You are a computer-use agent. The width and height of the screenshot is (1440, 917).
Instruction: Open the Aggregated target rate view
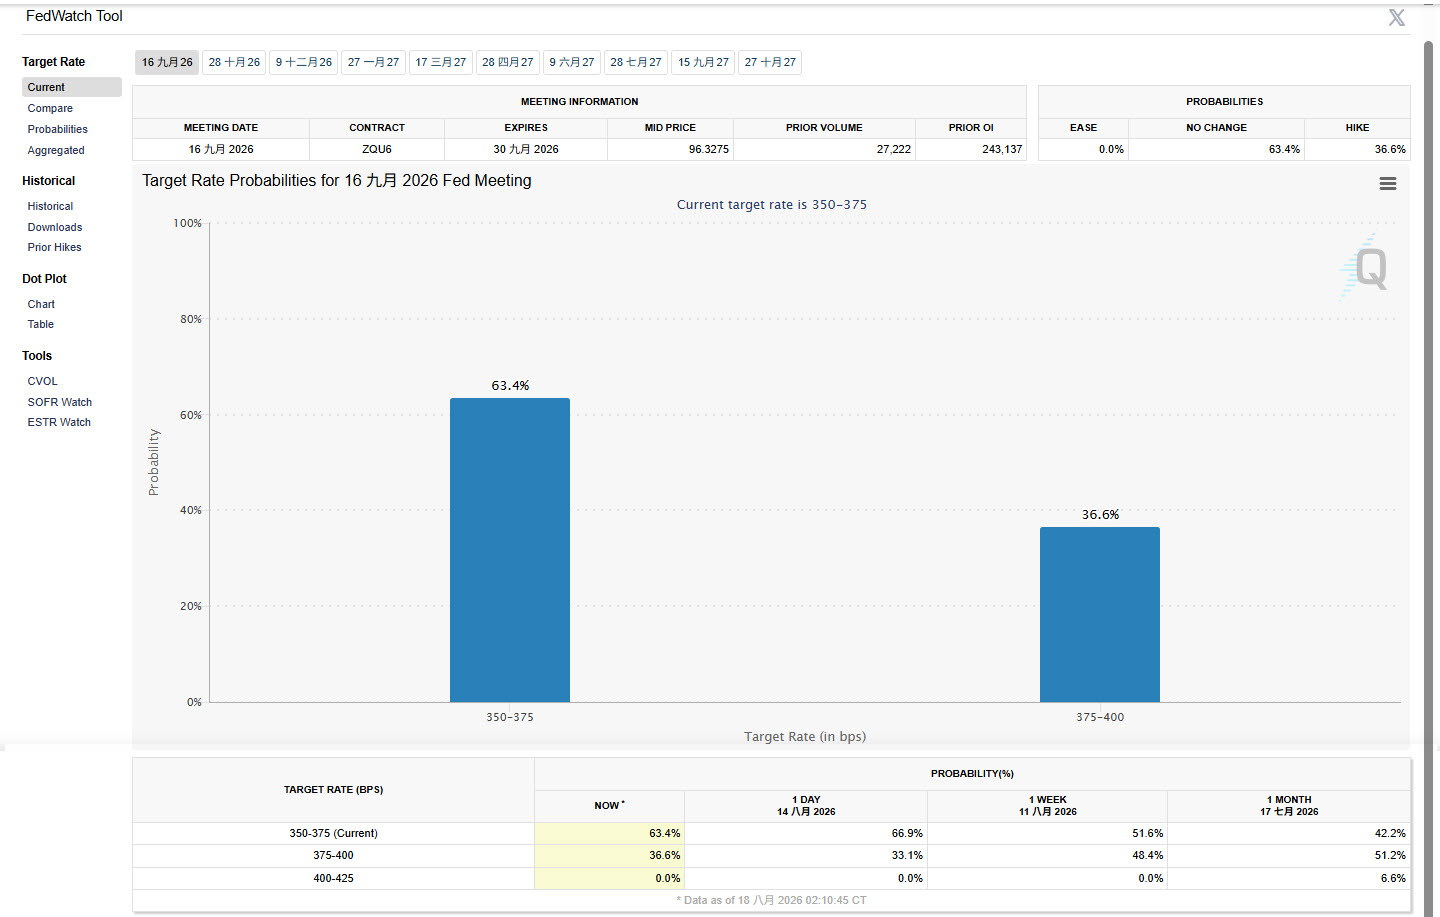point(56,150)
